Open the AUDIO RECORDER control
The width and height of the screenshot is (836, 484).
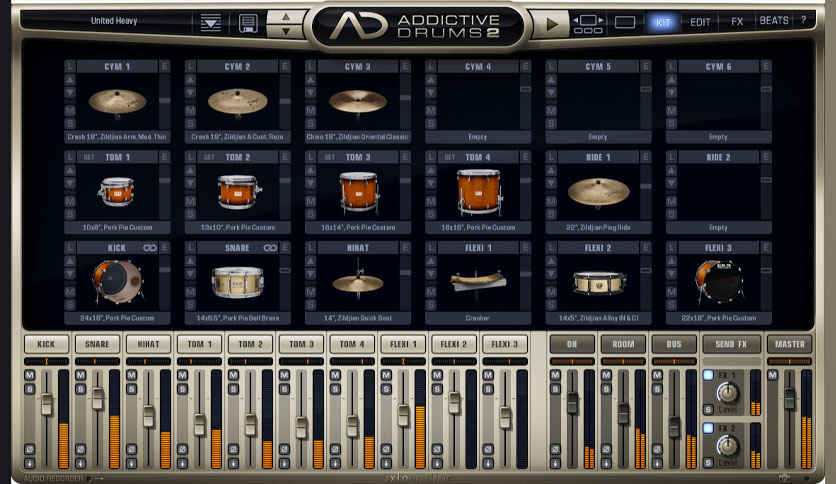pos(63,478)
